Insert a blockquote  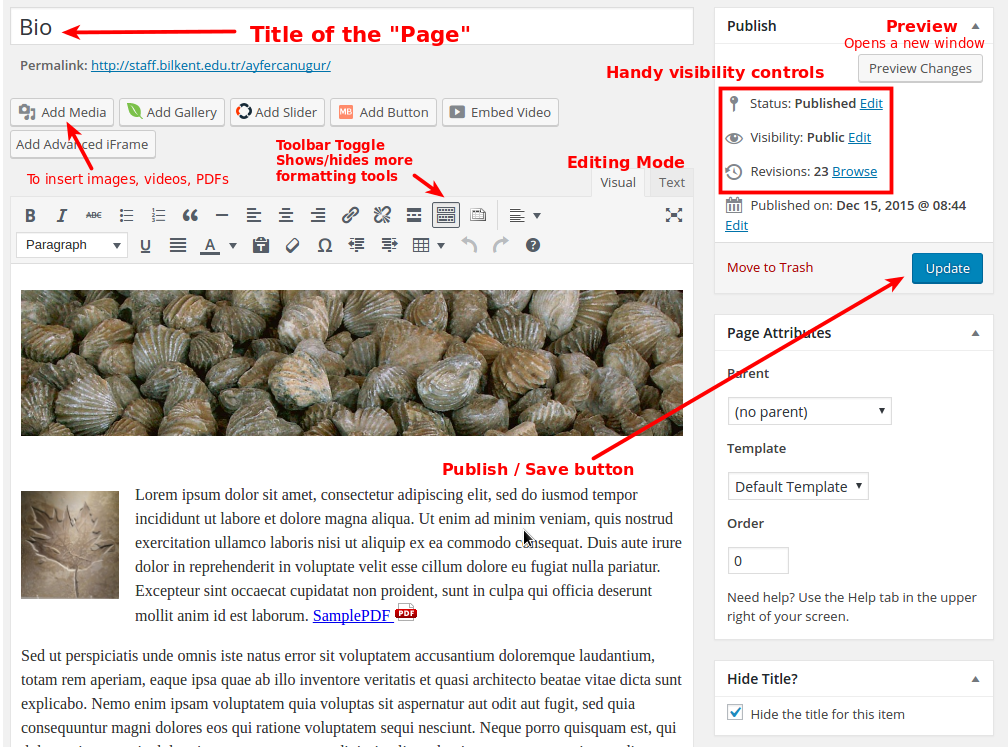190,215
